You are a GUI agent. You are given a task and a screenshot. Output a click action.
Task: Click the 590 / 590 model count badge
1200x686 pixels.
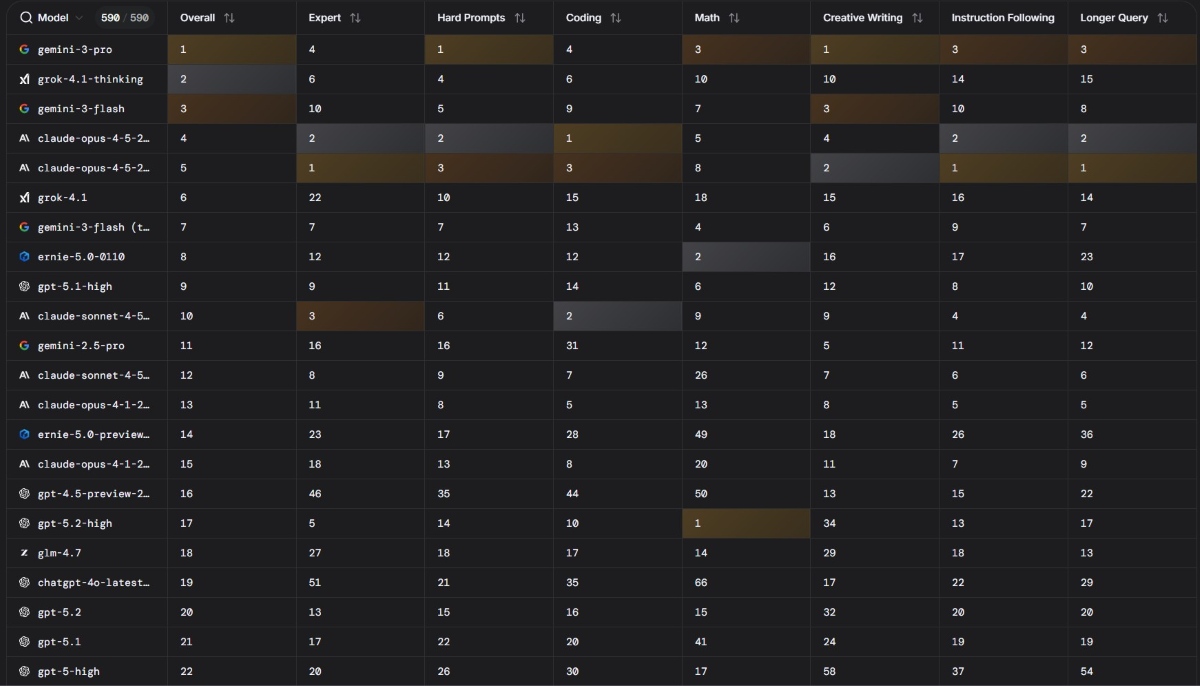pyautogui.click(x=125, y=18)
